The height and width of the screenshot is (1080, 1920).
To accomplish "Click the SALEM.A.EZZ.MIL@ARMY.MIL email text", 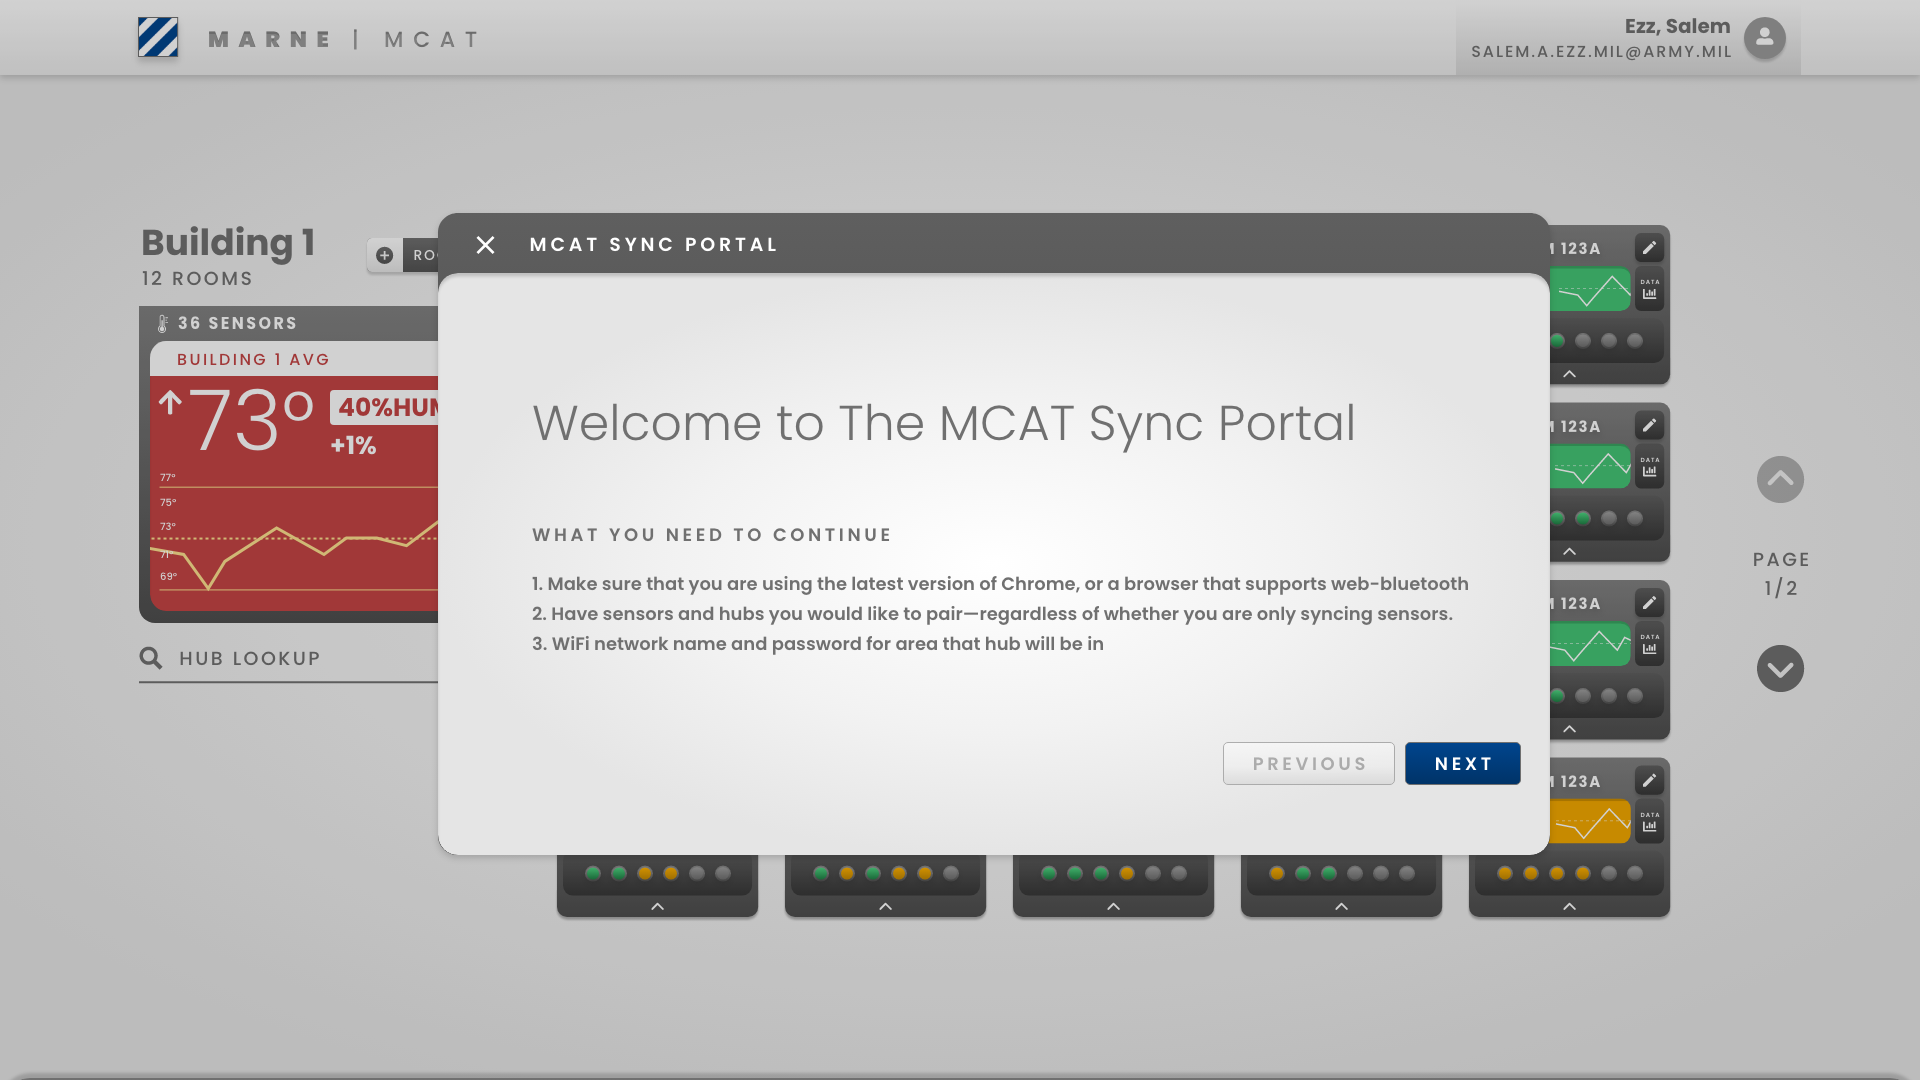I will coord(1601,52).
